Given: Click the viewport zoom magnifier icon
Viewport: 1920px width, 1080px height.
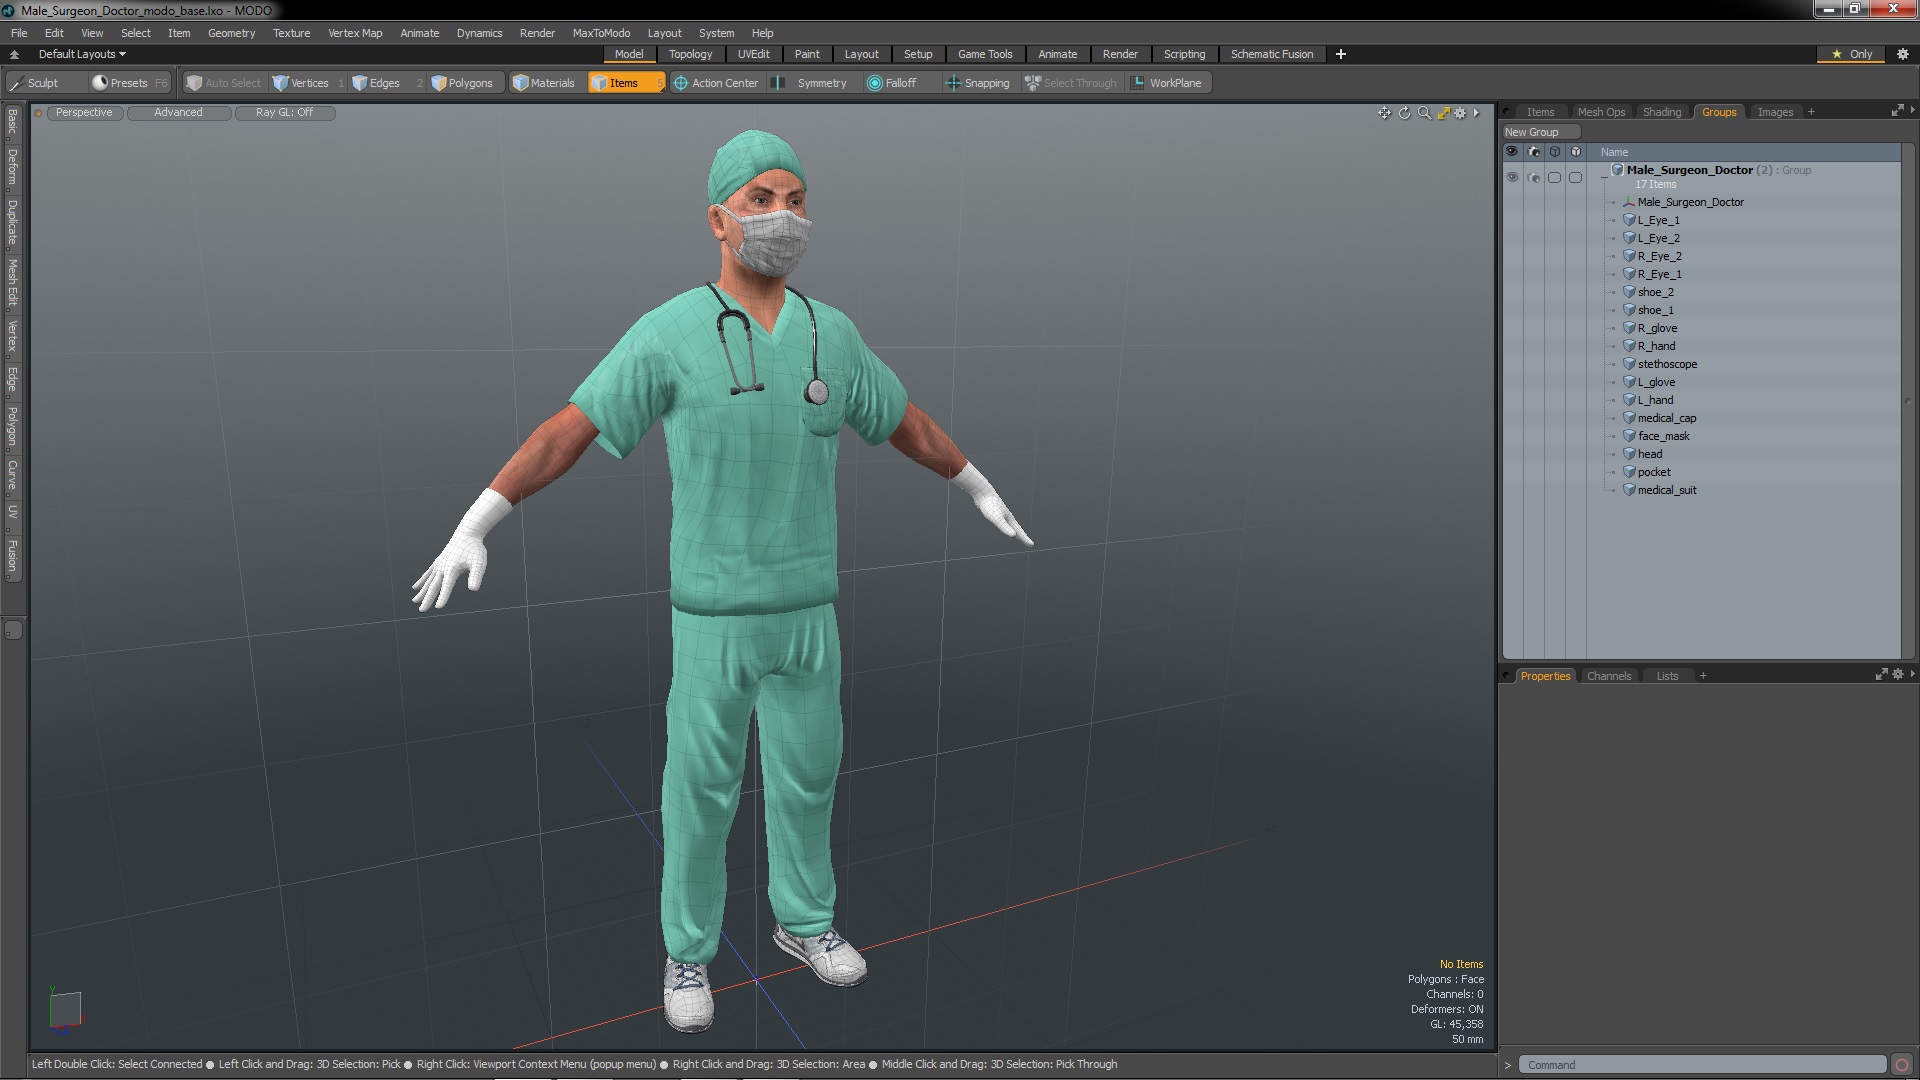Looking at the screenshot, I should pos(1424,113).
